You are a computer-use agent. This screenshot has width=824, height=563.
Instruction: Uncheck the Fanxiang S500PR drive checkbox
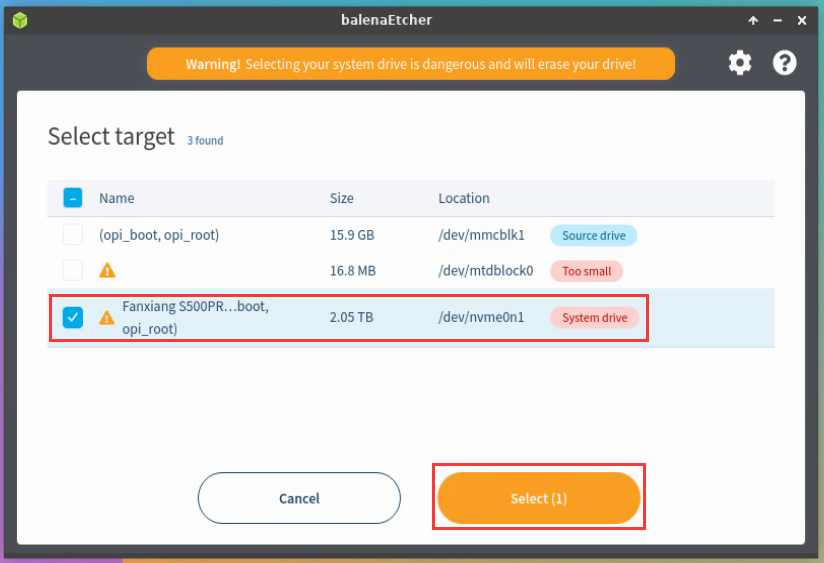(x=73, y=318)
